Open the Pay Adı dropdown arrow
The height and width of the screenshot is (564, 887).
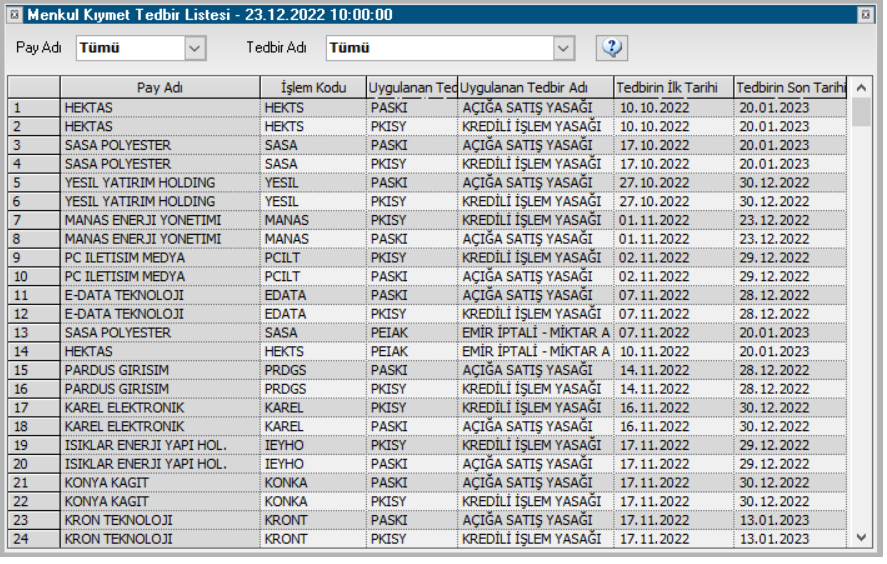[x=195, y=48]
